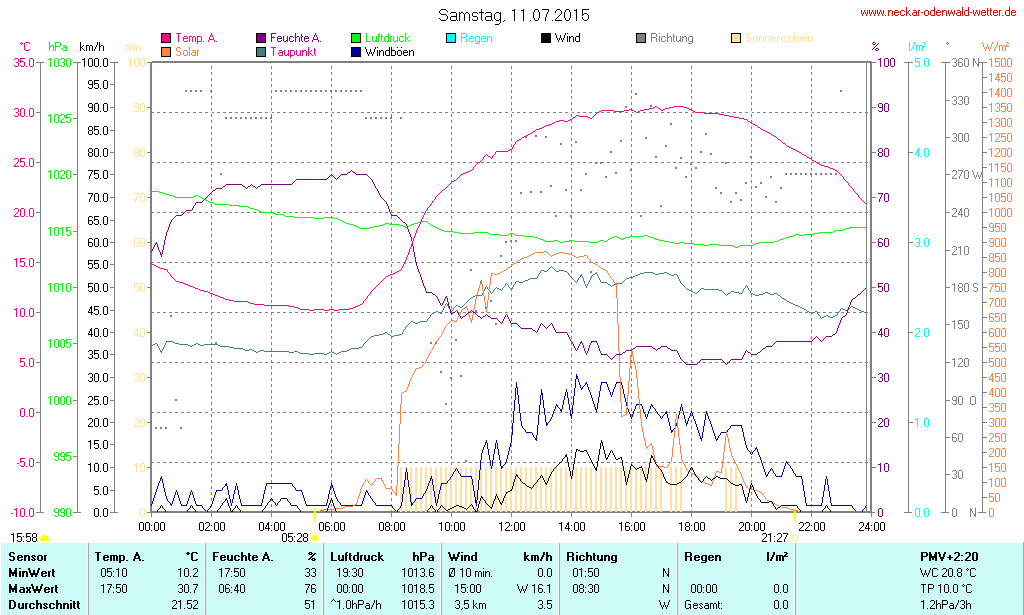Click the Luftdruck header in the summary table
The height and width of the screenshot is (615, 1024).
(357, 556)
